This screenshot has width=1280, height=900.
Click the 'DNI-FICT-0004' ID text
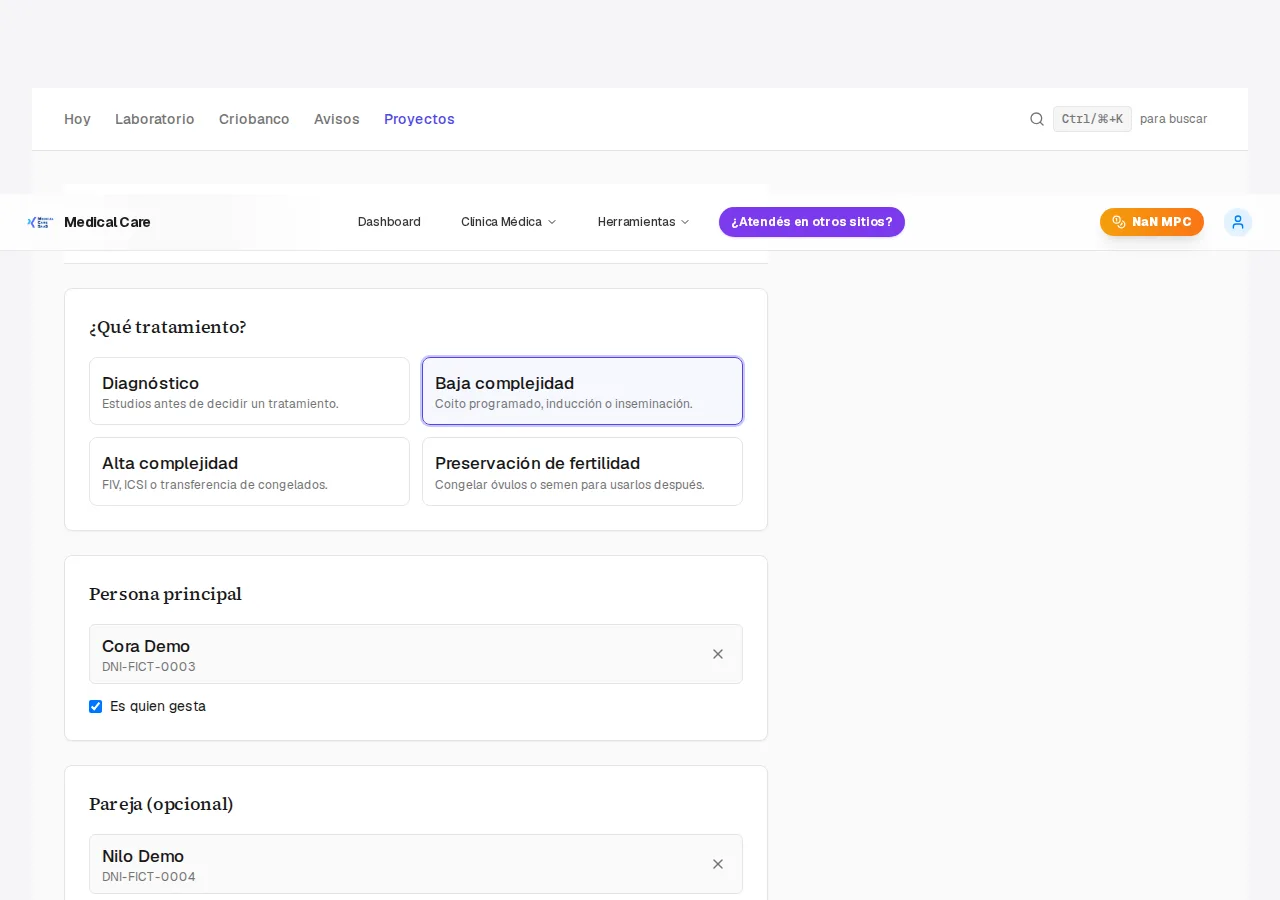(149, 877)
